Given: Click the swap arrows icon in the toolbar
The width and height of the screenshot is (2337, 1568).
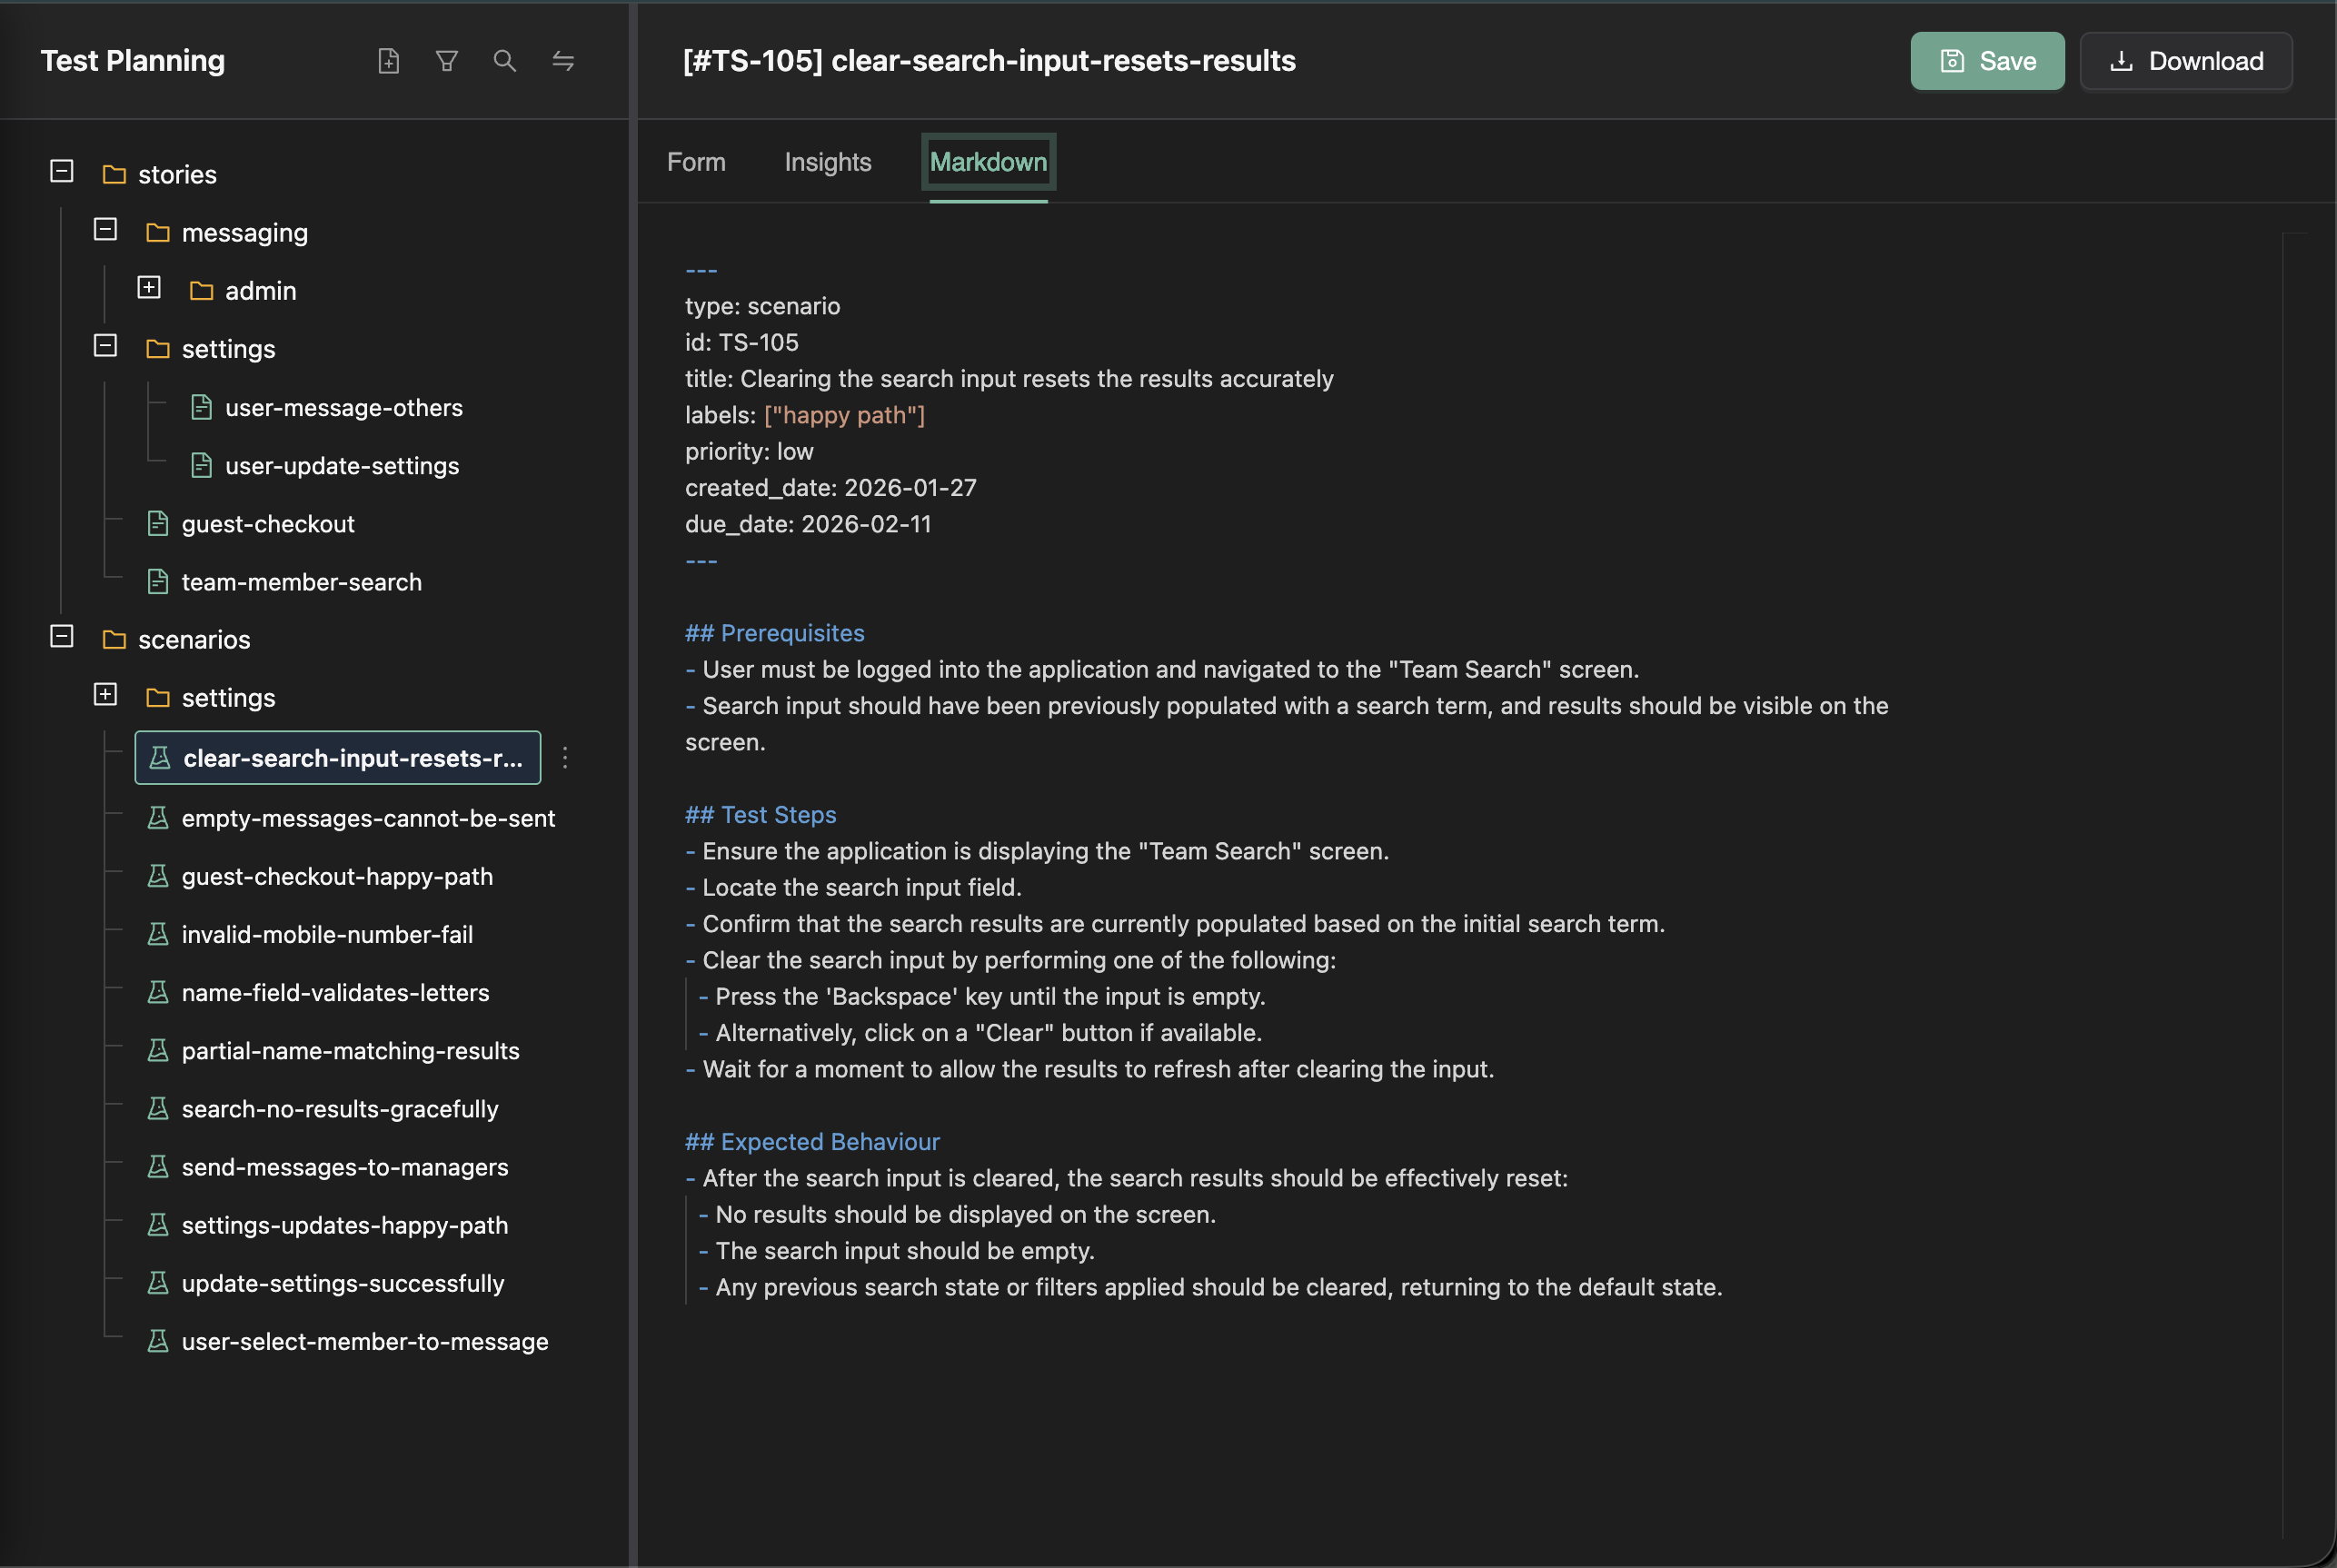Looking at the screenshot, I should (564, 61).
